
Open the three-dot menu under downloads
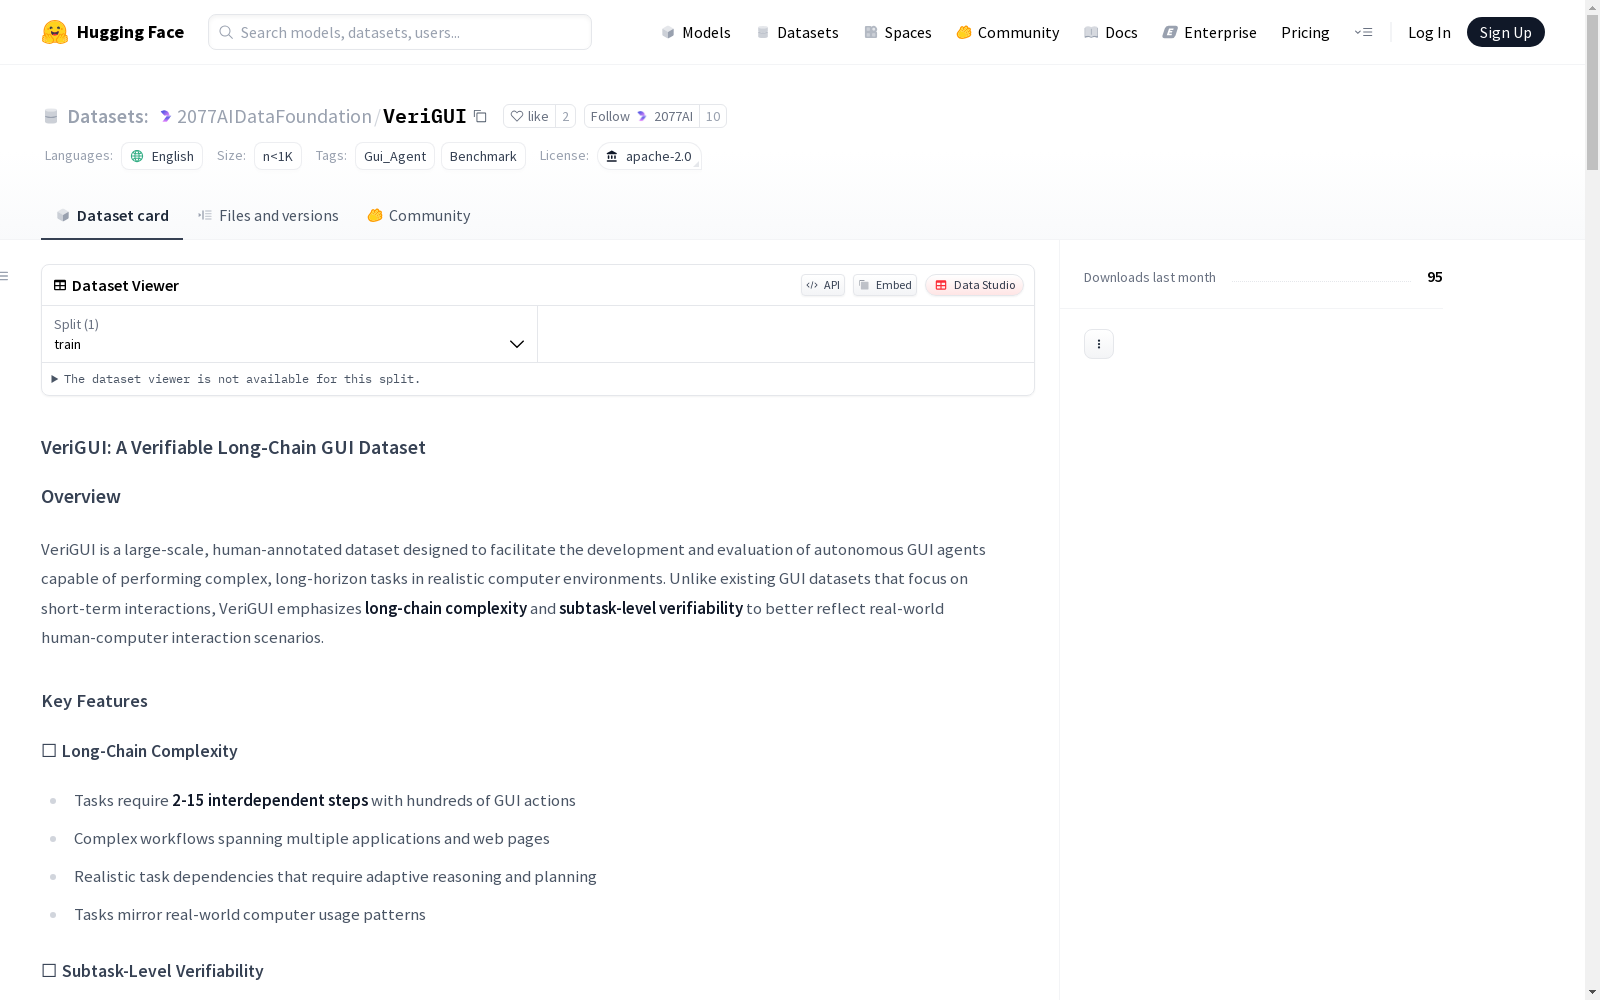tap(1099, 344)
